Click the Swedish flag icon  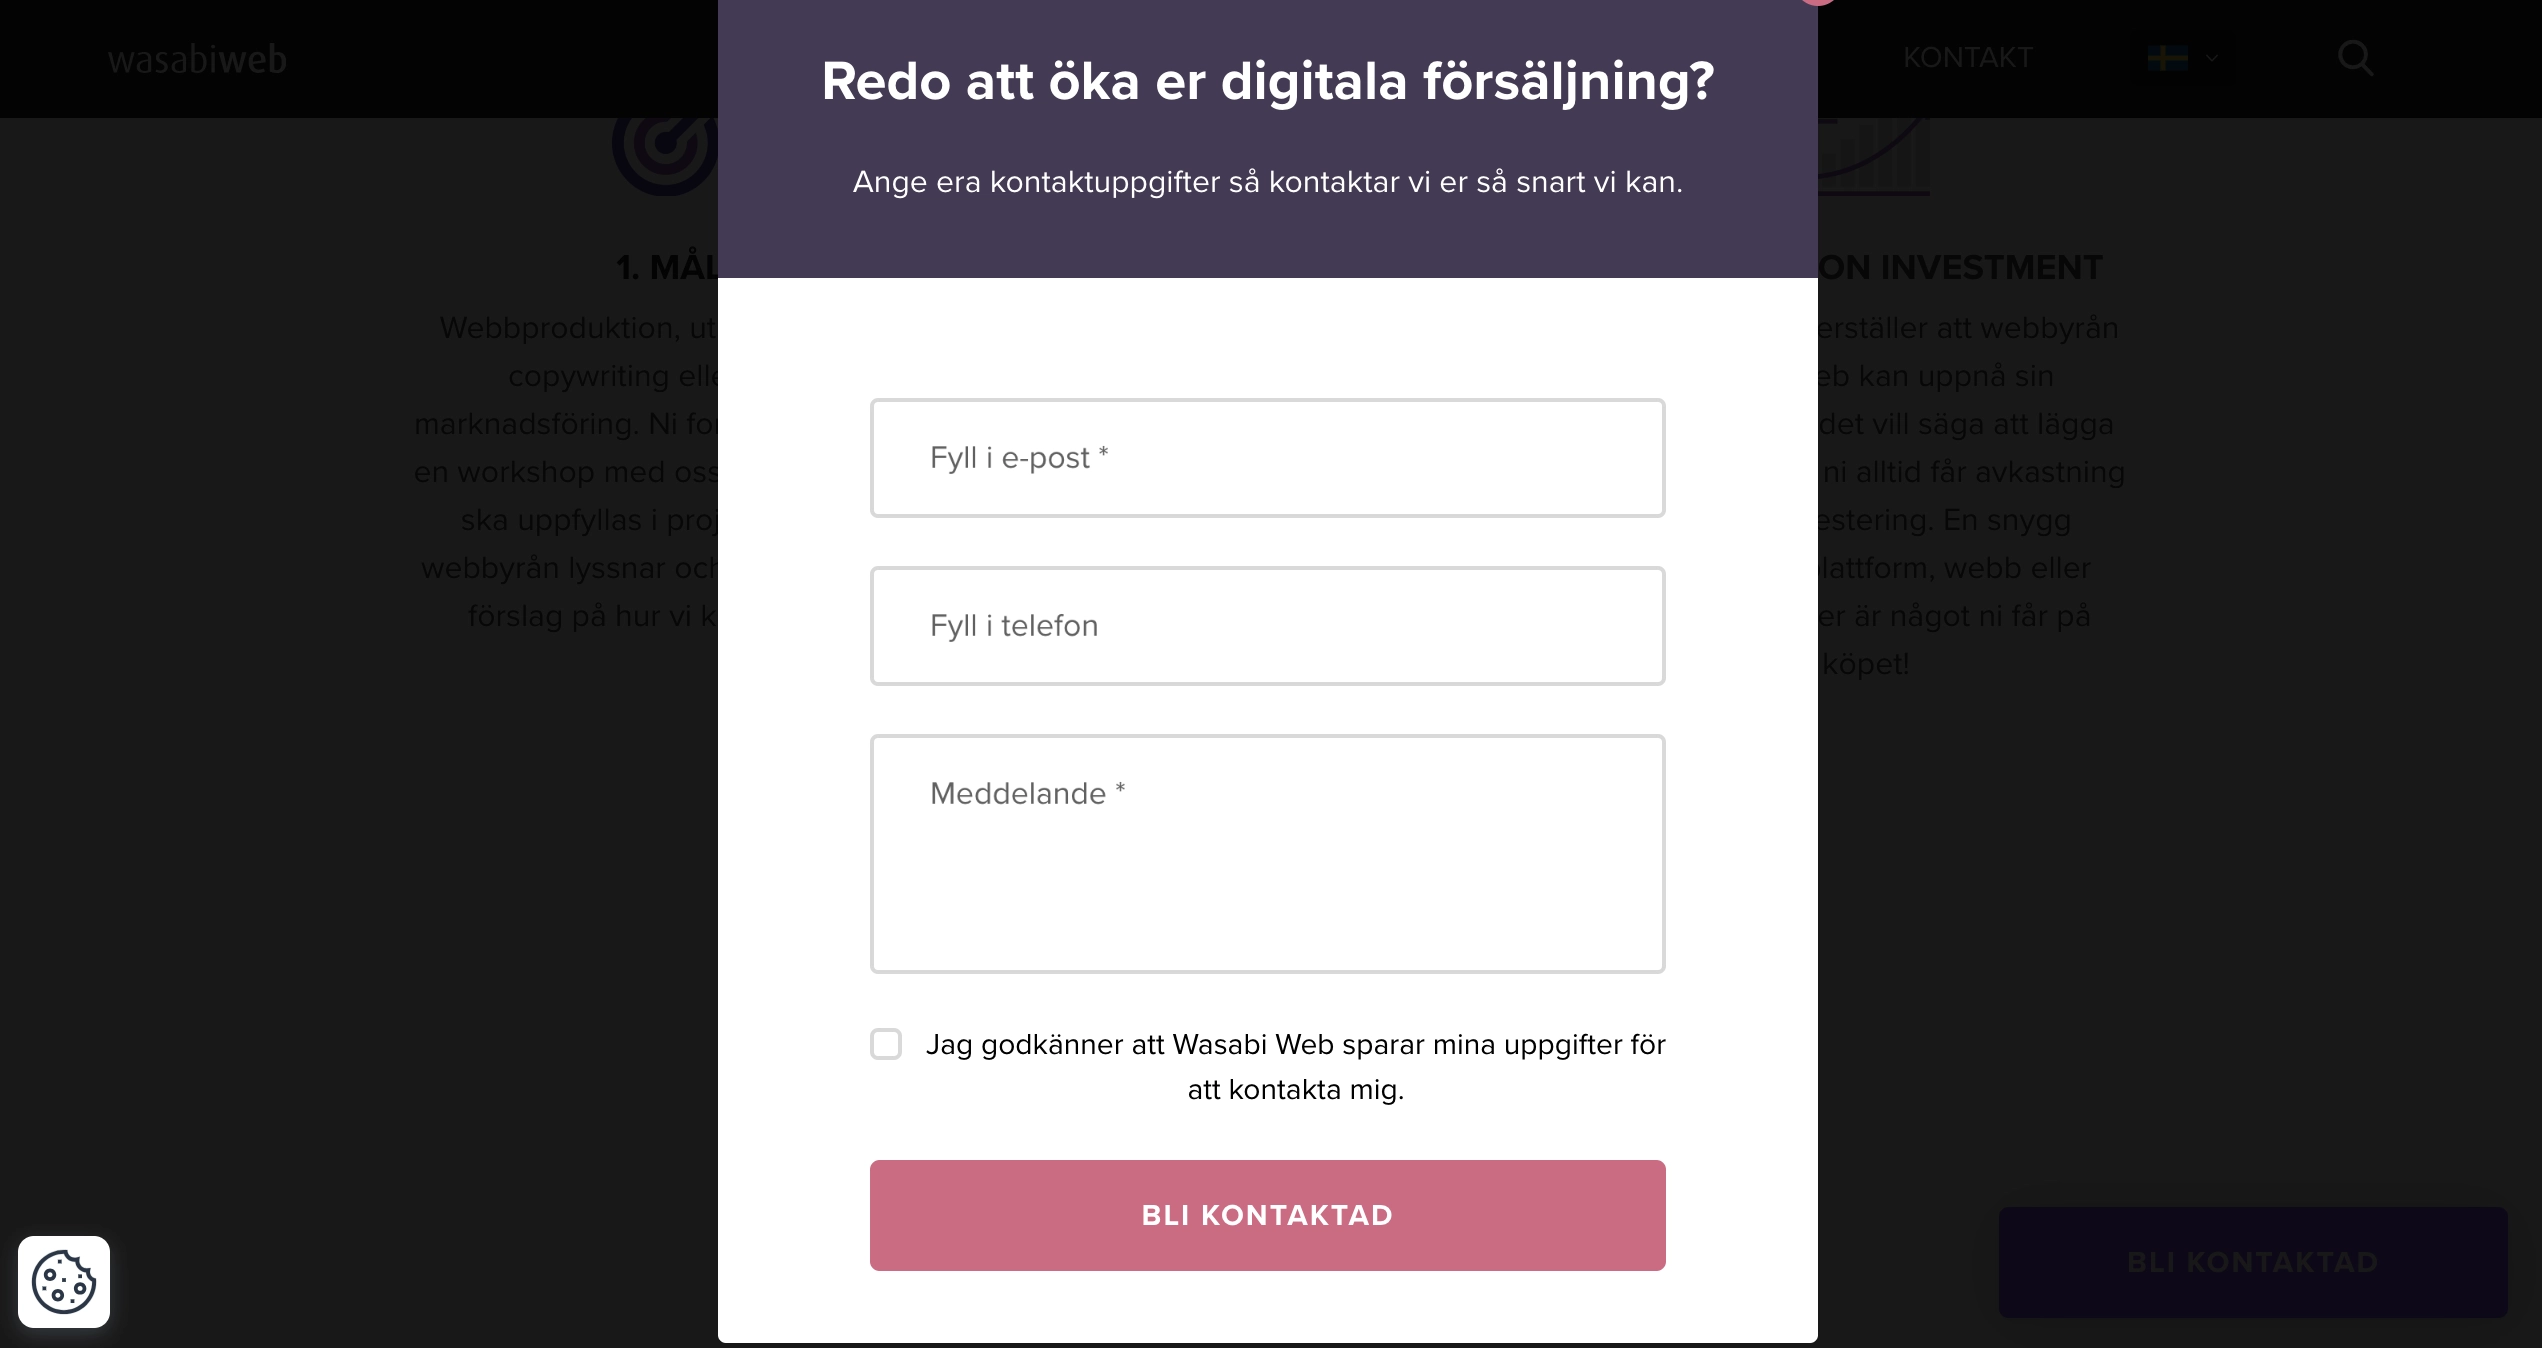[x=2167, y=58]
